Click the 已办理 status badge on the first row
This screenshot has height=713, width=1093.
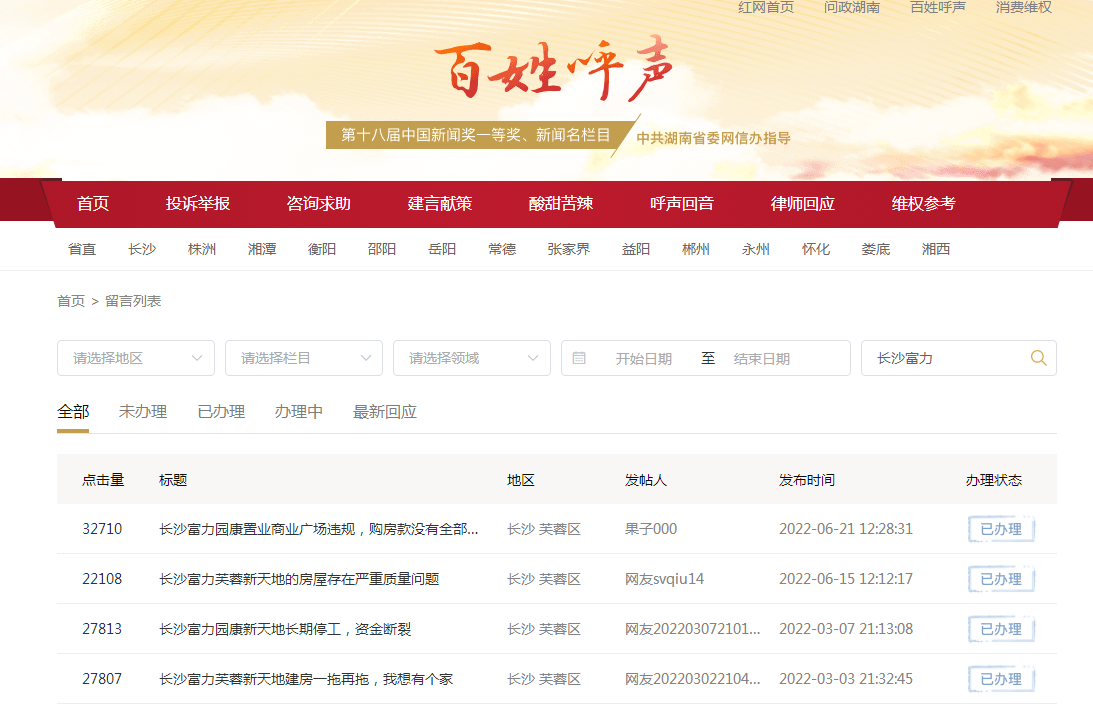click(x=1001, y=529)
